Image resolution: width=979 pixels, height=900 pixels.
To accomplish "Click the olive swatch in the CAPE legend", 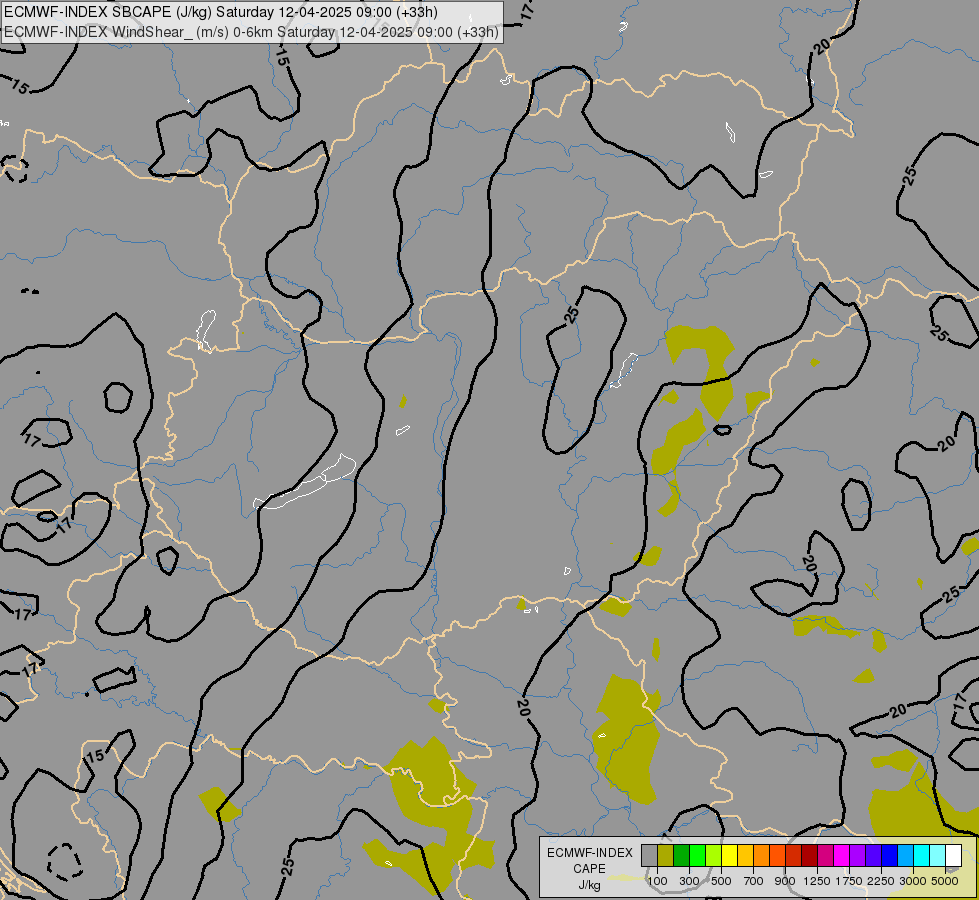I will 666,856.
